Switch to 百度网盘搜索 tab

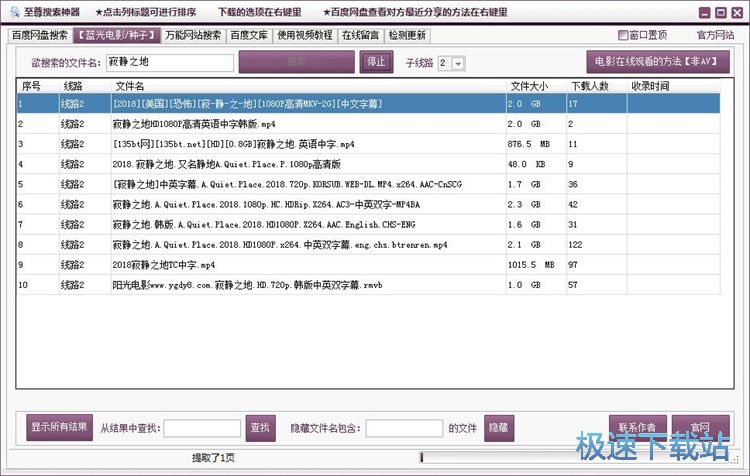(40, 35)
